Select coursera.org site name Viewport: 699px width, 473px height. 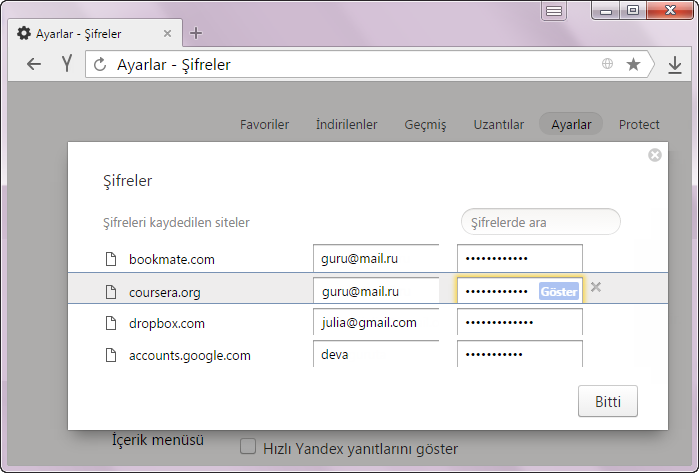tap(164, 292)
